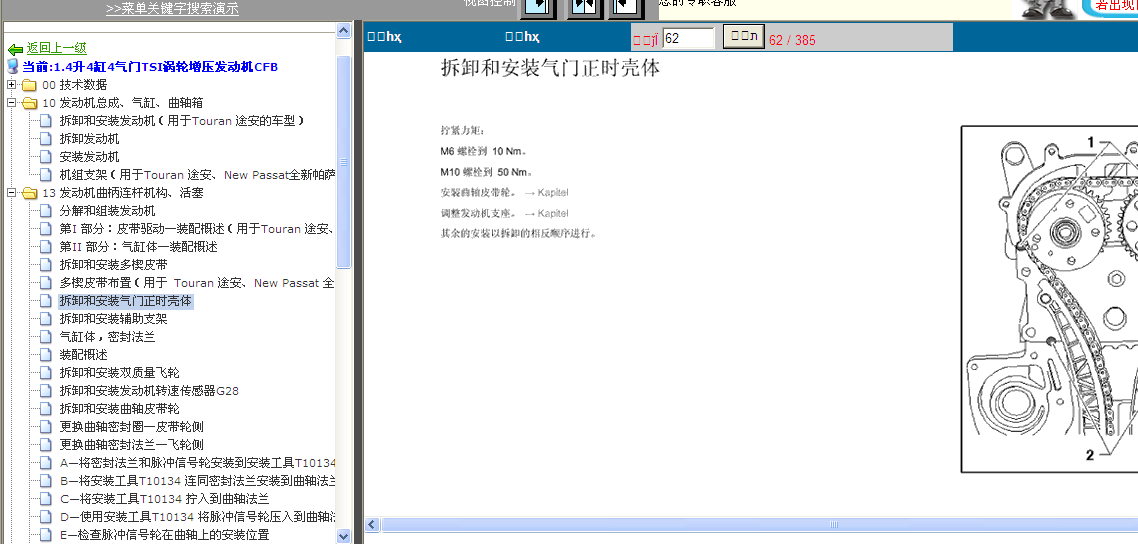Screen dimensions: 1138x544
Task: Open 装配概述 tree item
Action: click(x=83, y=355)
